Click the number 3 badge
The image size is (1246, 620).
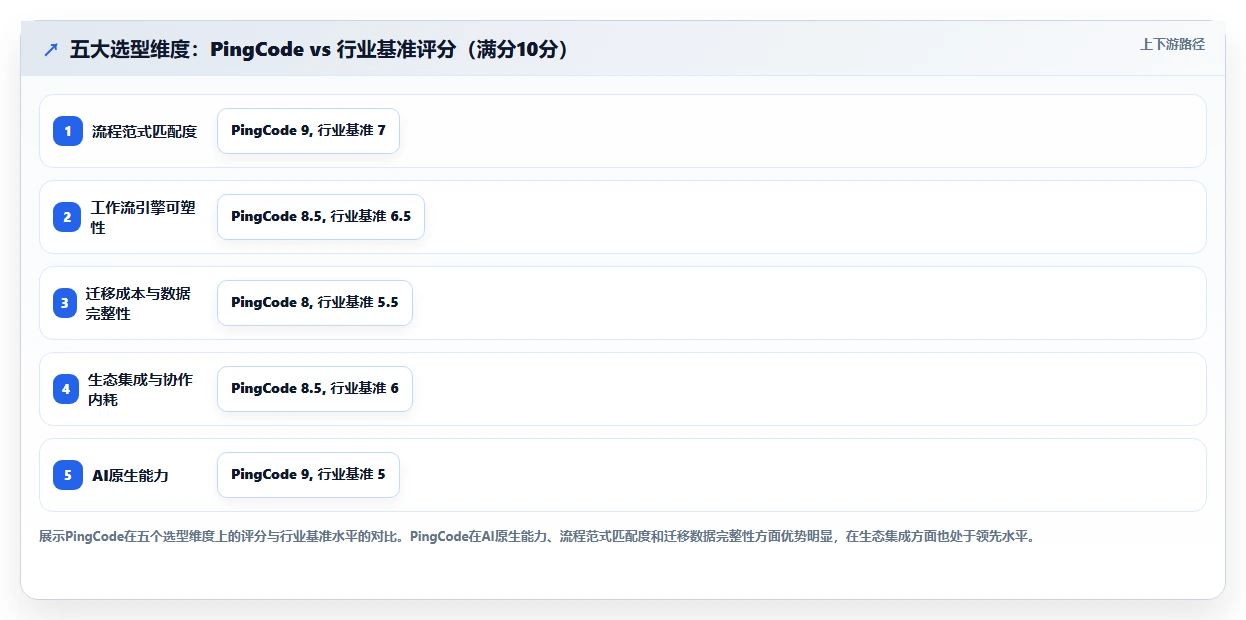click(x=65, y=303)
